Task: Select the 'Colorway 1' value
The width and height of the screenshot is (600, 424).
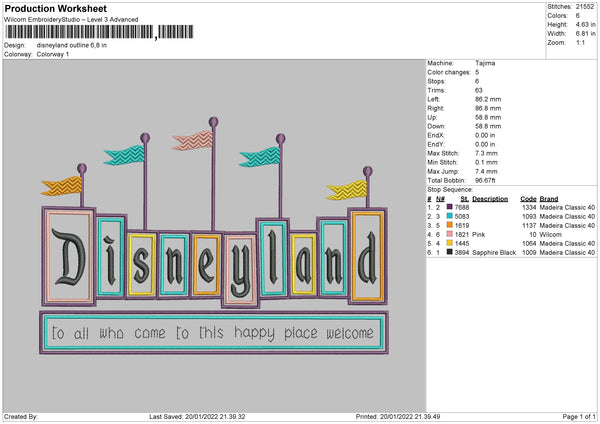Action: pos(53,54)
